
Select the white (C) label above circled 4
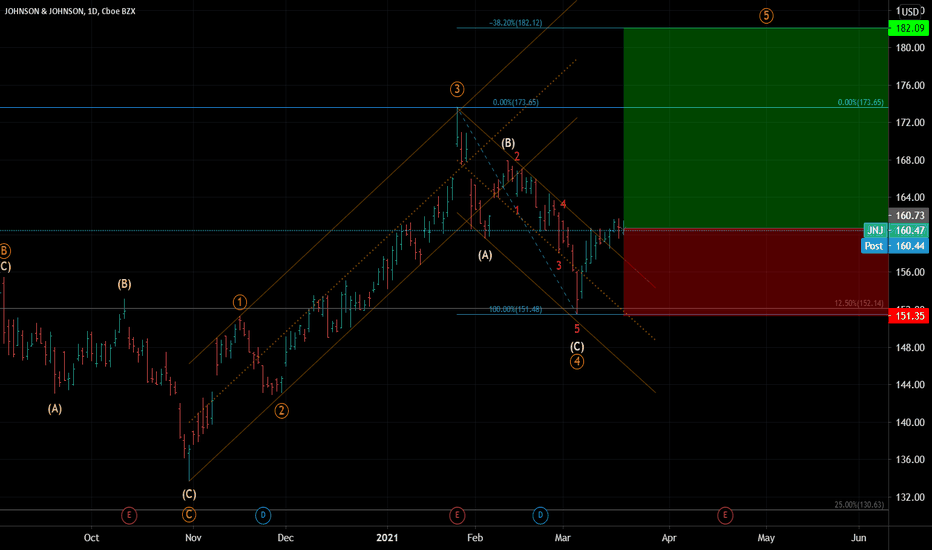pos(577,347)
